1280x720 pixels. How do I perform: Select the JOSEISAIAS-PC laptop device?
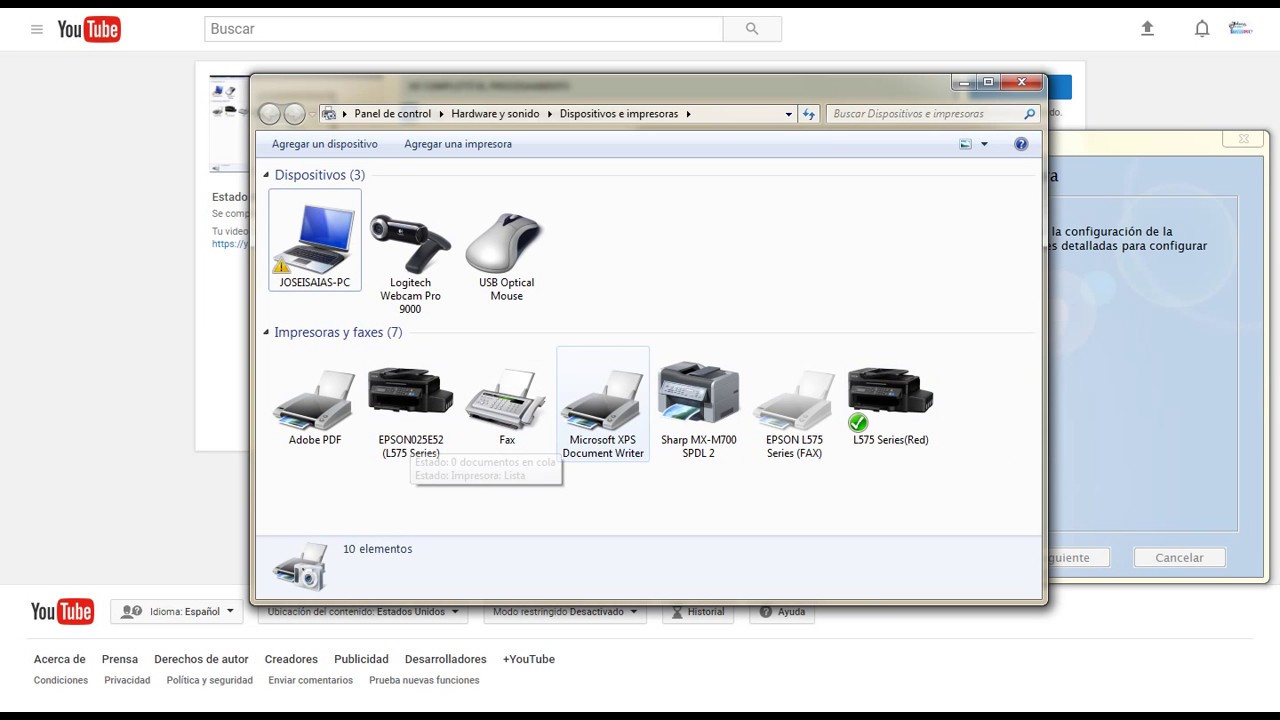point(315,240)
